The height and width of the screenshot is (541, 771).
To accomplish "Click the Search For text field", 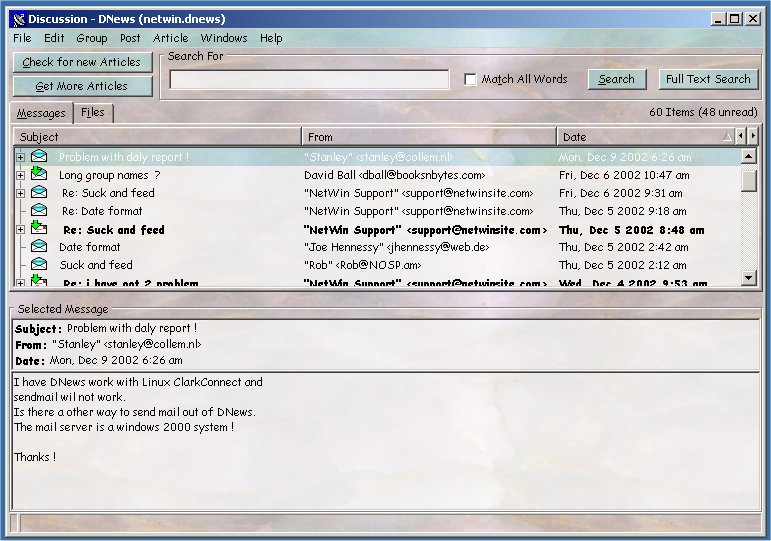I will pyautogui.click(x=309, y=80).
